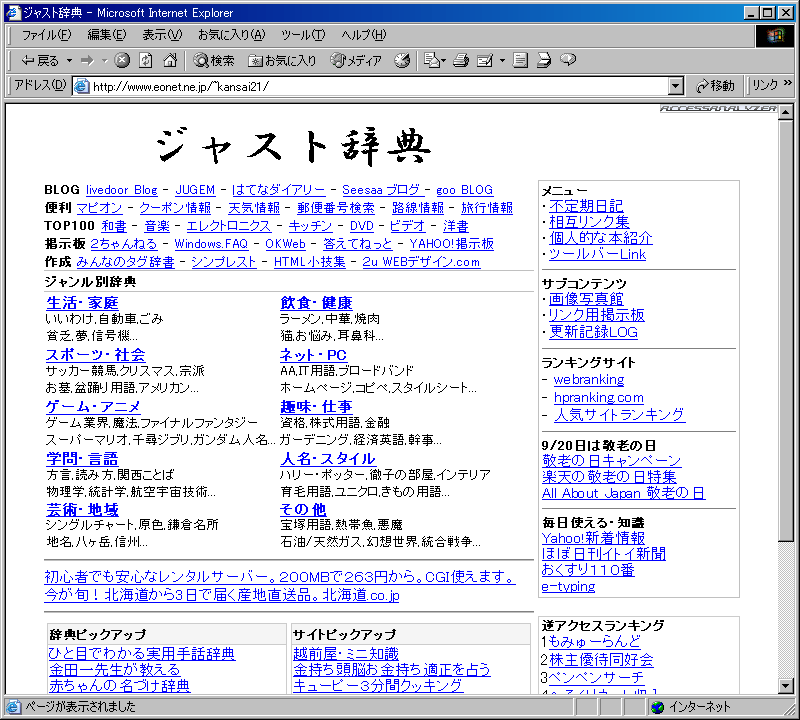Click the vertical scrollbar down arrow
This screenshot has height=720, width=800.
(786, 686)
